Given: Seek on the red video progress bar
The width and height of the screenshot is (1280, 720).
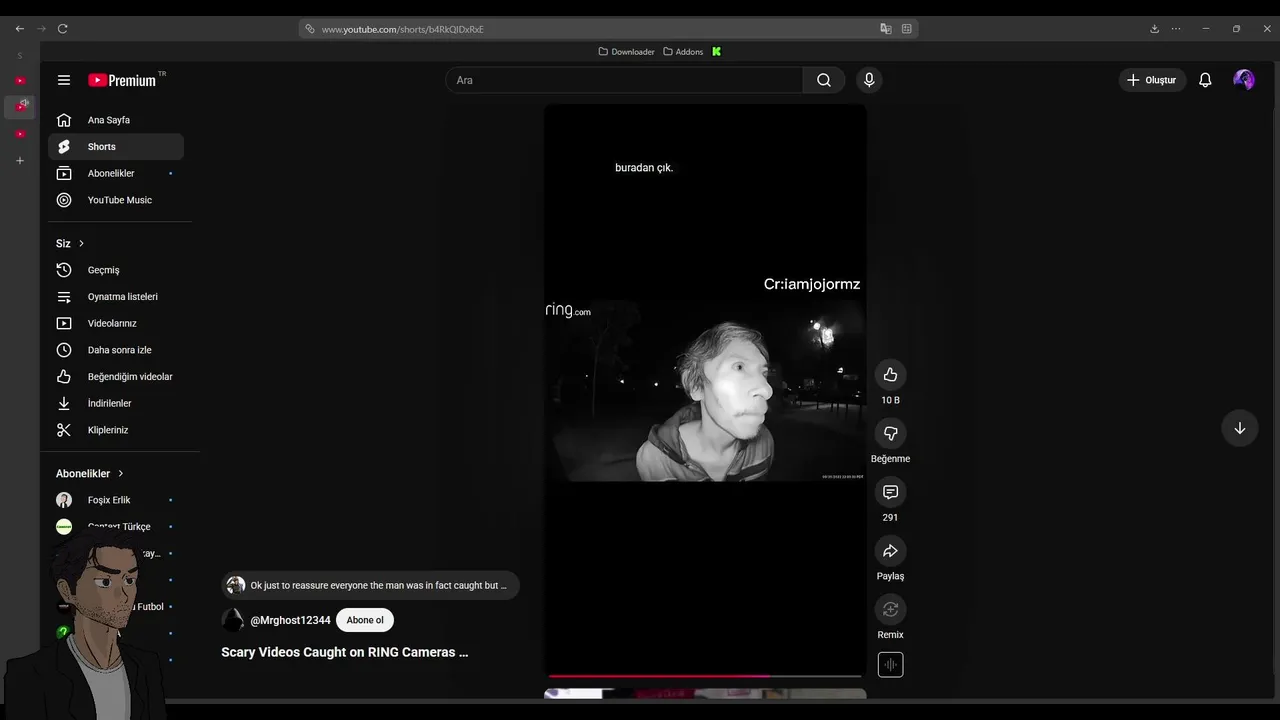Looking at the screenshot, I should pyautogui.click(x=705, y=676).
